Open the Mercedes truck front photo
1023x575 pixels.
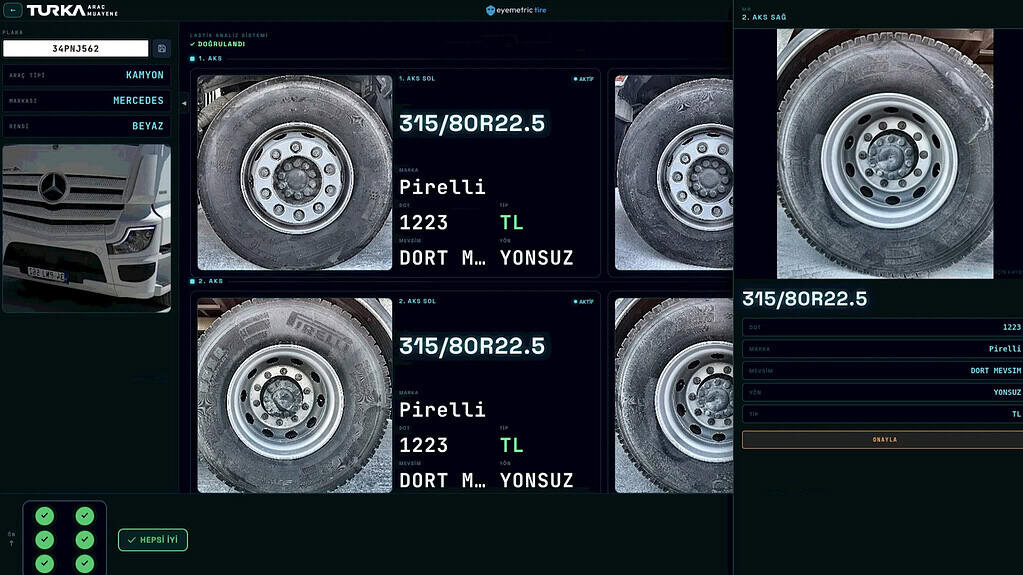tap(87, 228)
